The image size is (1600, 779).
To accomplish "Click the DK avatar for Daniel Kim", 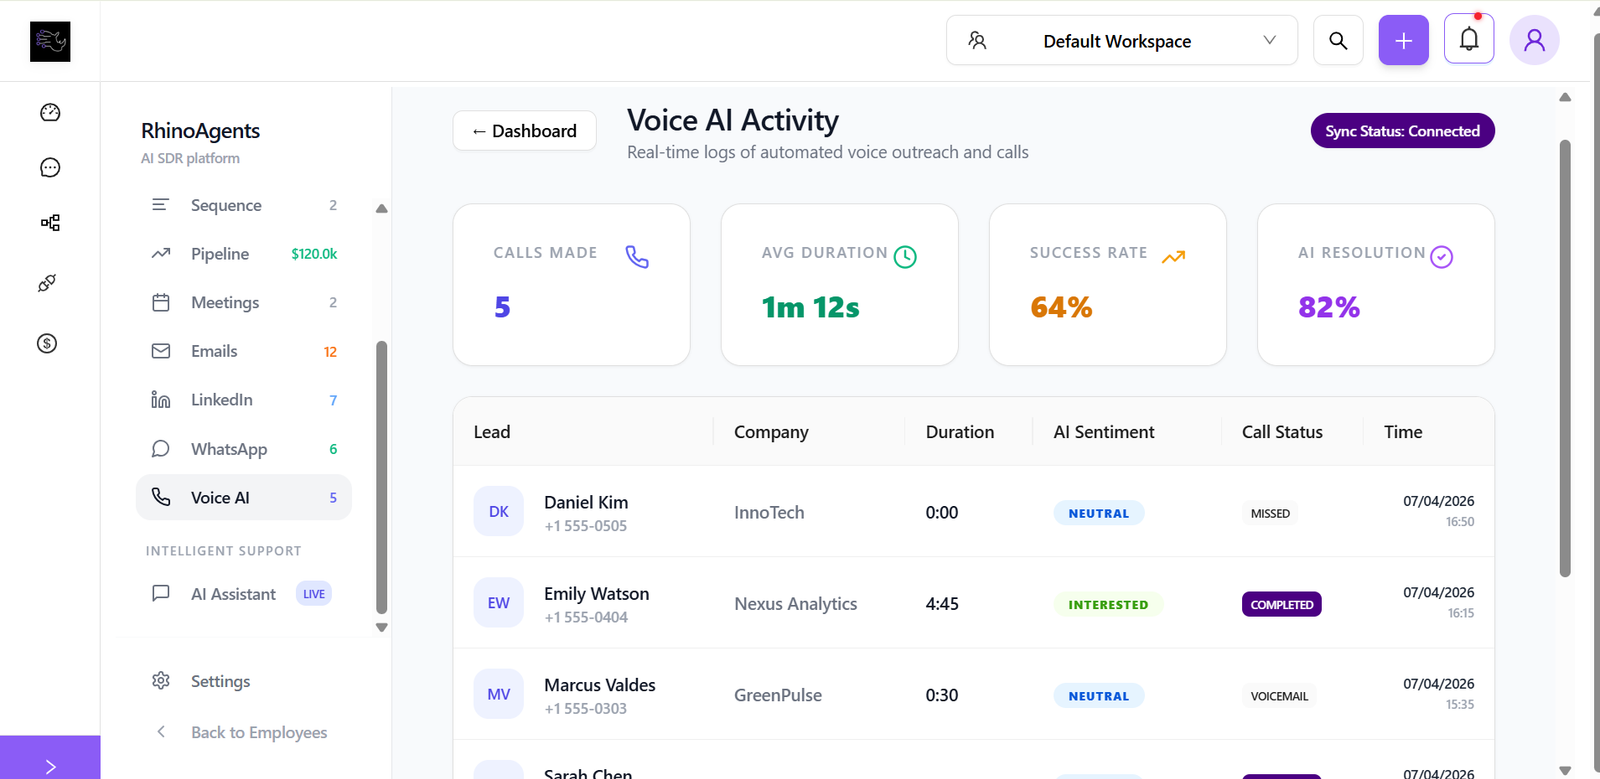I will click(499, 511).
